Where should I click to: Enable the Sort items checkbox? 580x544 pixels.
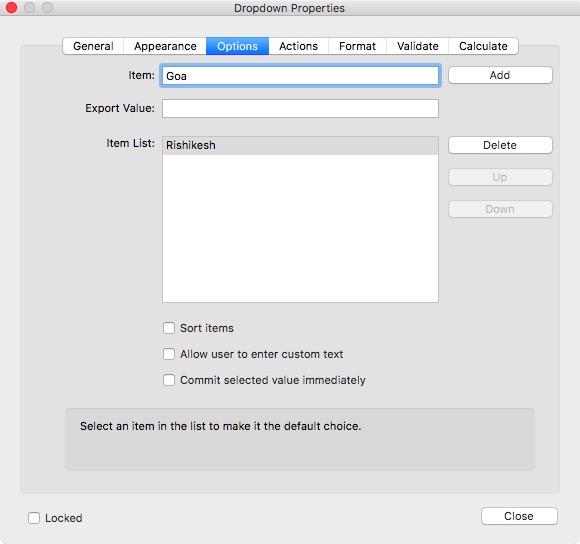click(169, 328)
